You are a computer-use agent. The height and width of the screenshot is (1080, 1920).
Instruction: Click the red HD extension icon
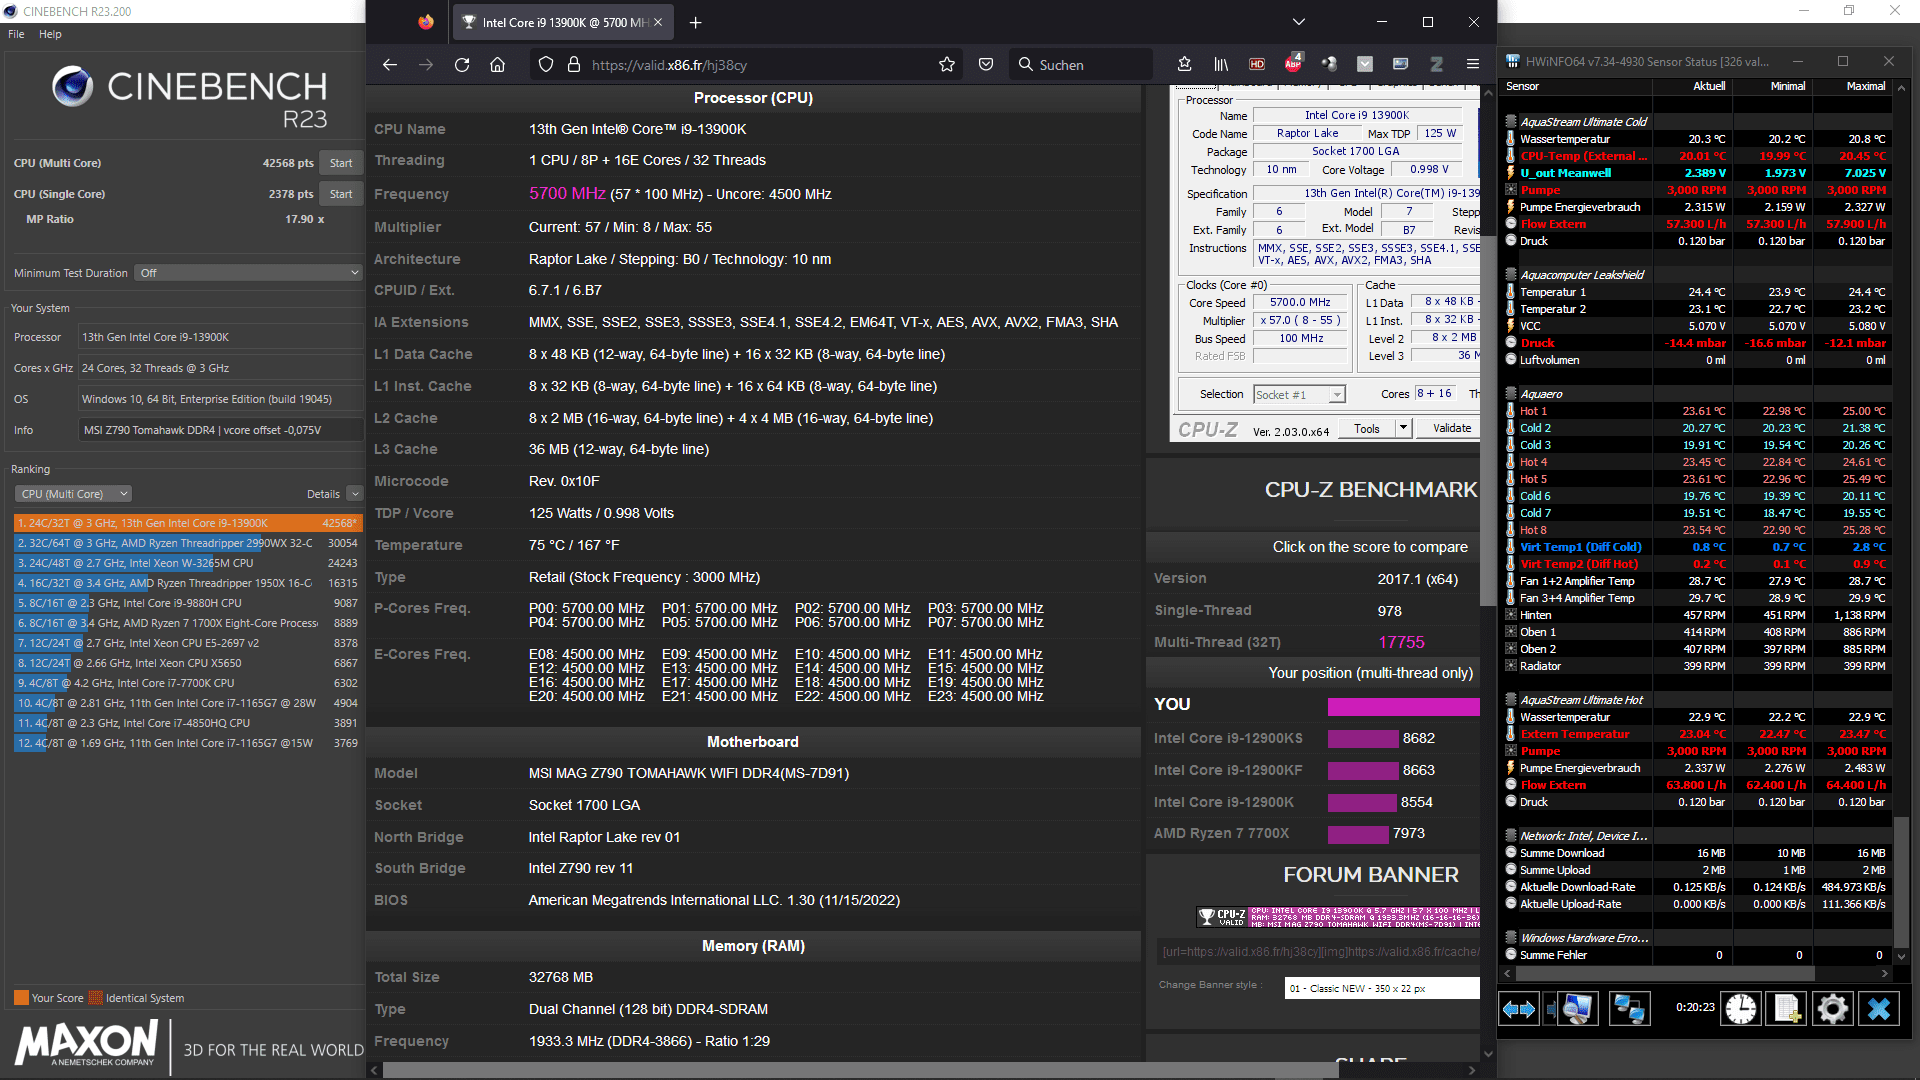1257,65
